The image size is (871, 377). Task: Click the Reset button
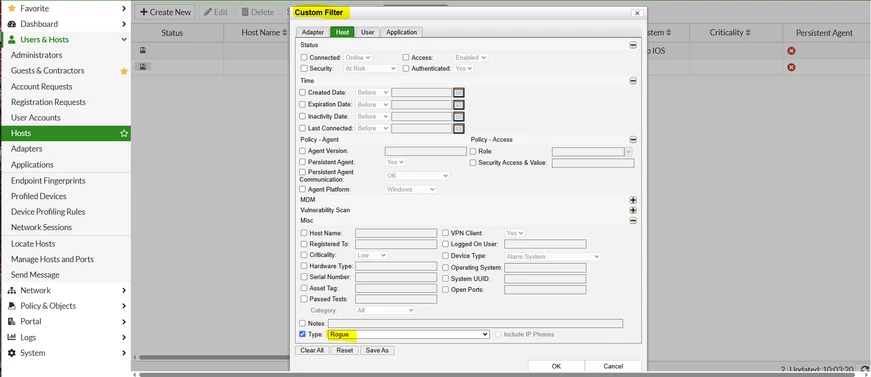tap(345, 350)
